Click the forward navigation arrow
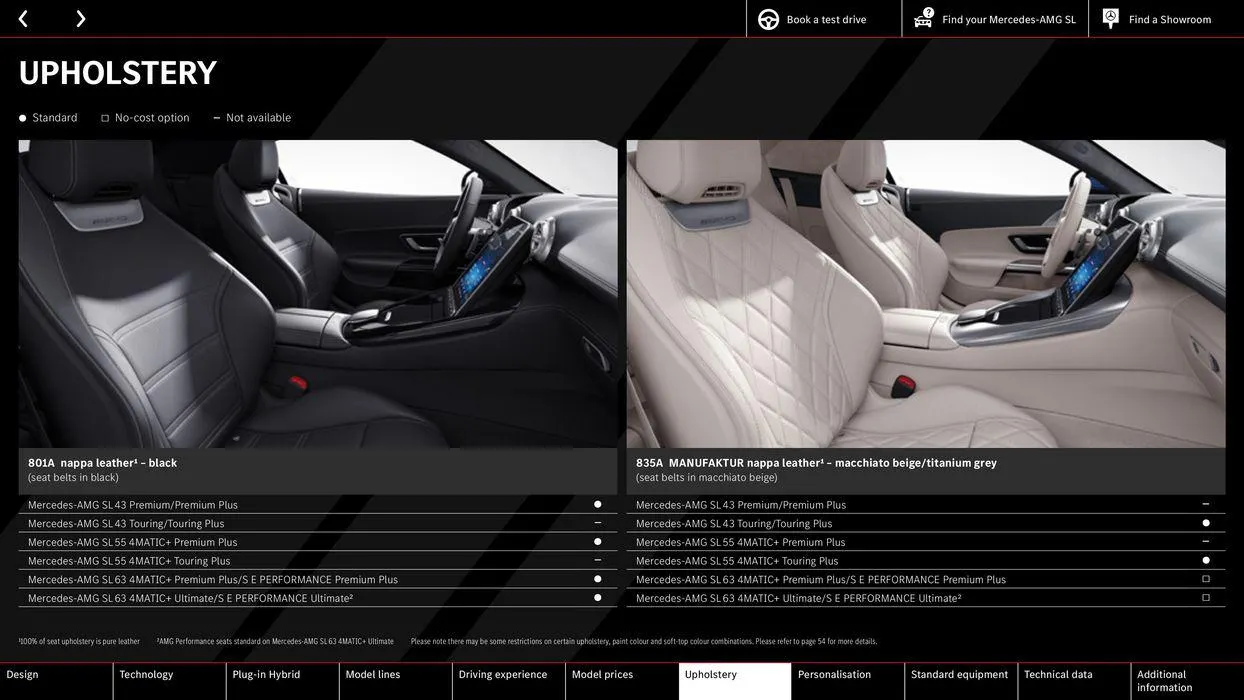 (x=80, y=16)
